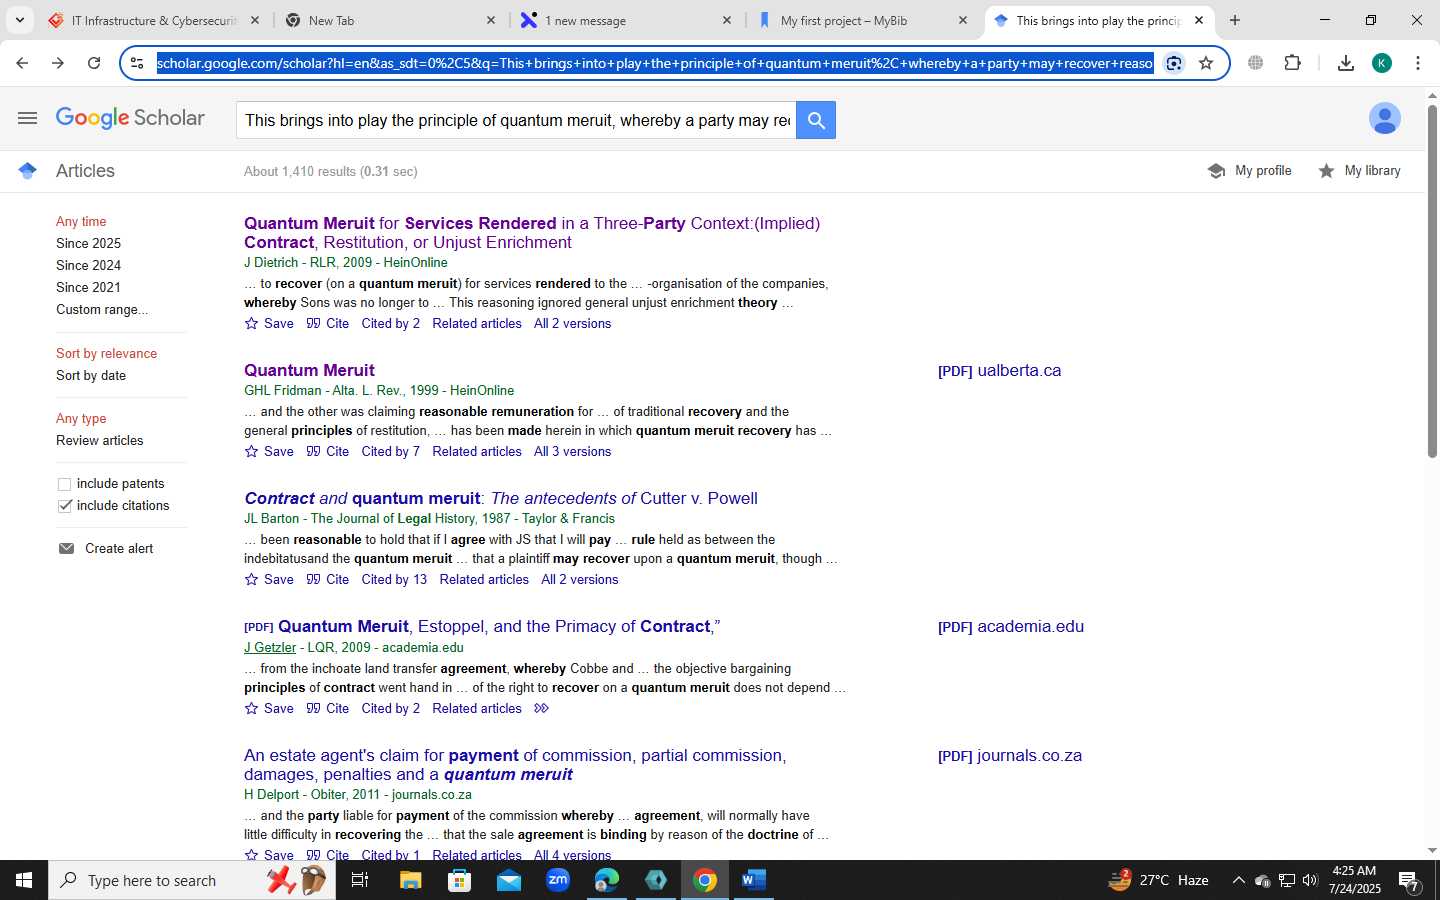The width and height of the screenshot is (1440, 900).
Task: Open the Chrome extensions puzzle icon
Action: pyautogui.click(x=1292, y=63)
